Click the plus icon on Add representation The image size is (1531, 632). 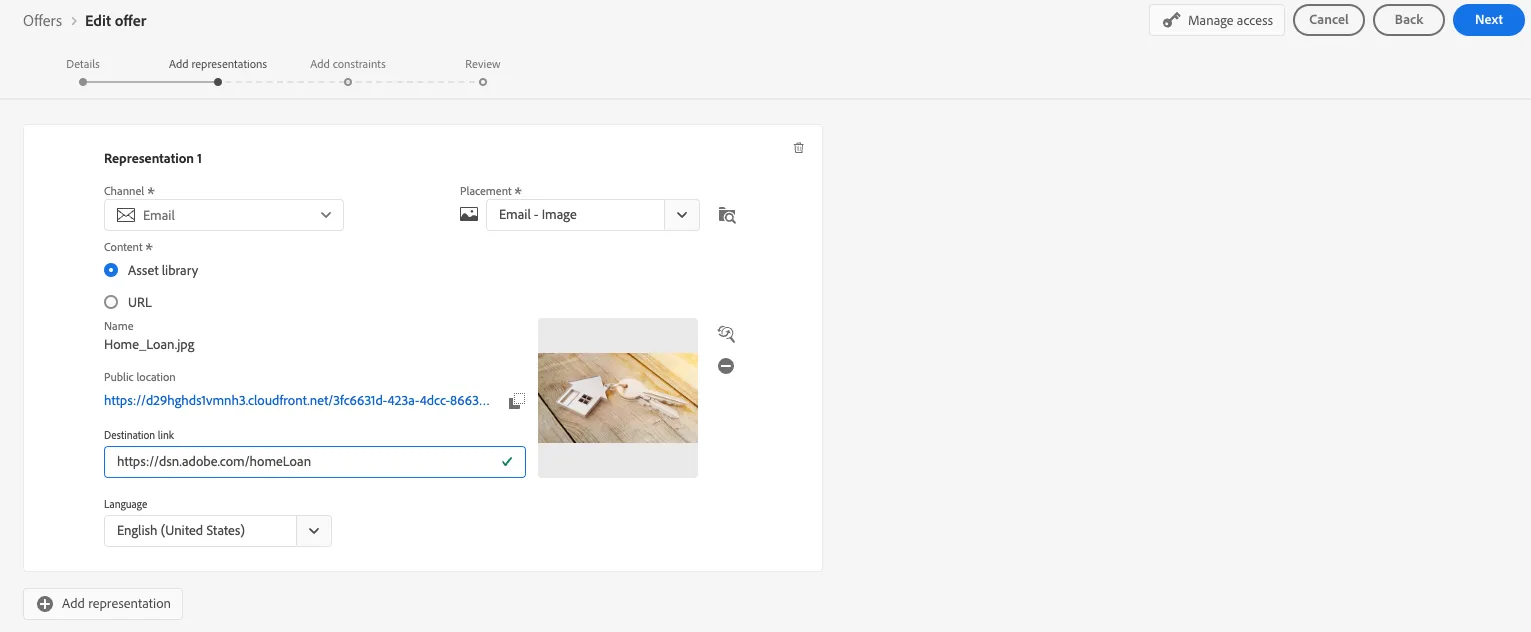[45, 604]
